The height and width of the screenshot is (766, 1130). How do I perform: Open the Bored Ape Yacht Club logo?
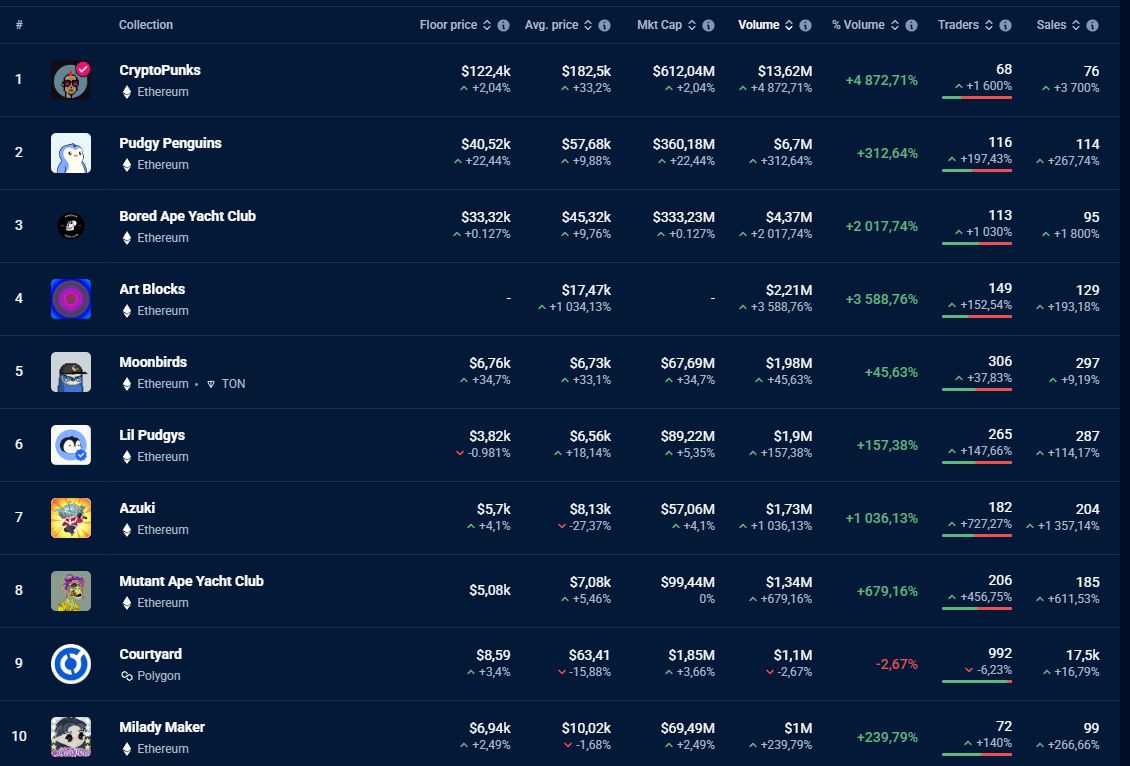(71, 226)
